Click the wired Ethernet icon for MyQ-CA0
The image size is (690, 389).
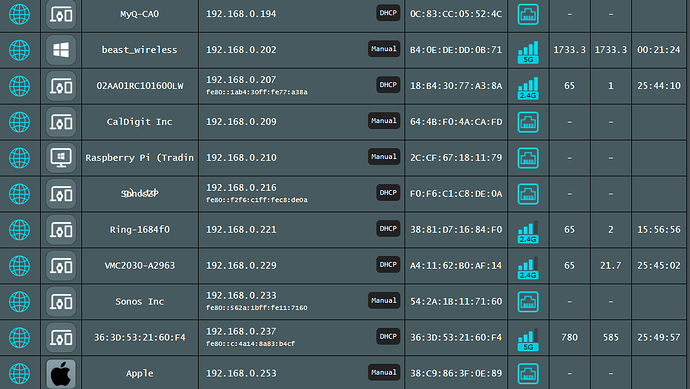528,14
